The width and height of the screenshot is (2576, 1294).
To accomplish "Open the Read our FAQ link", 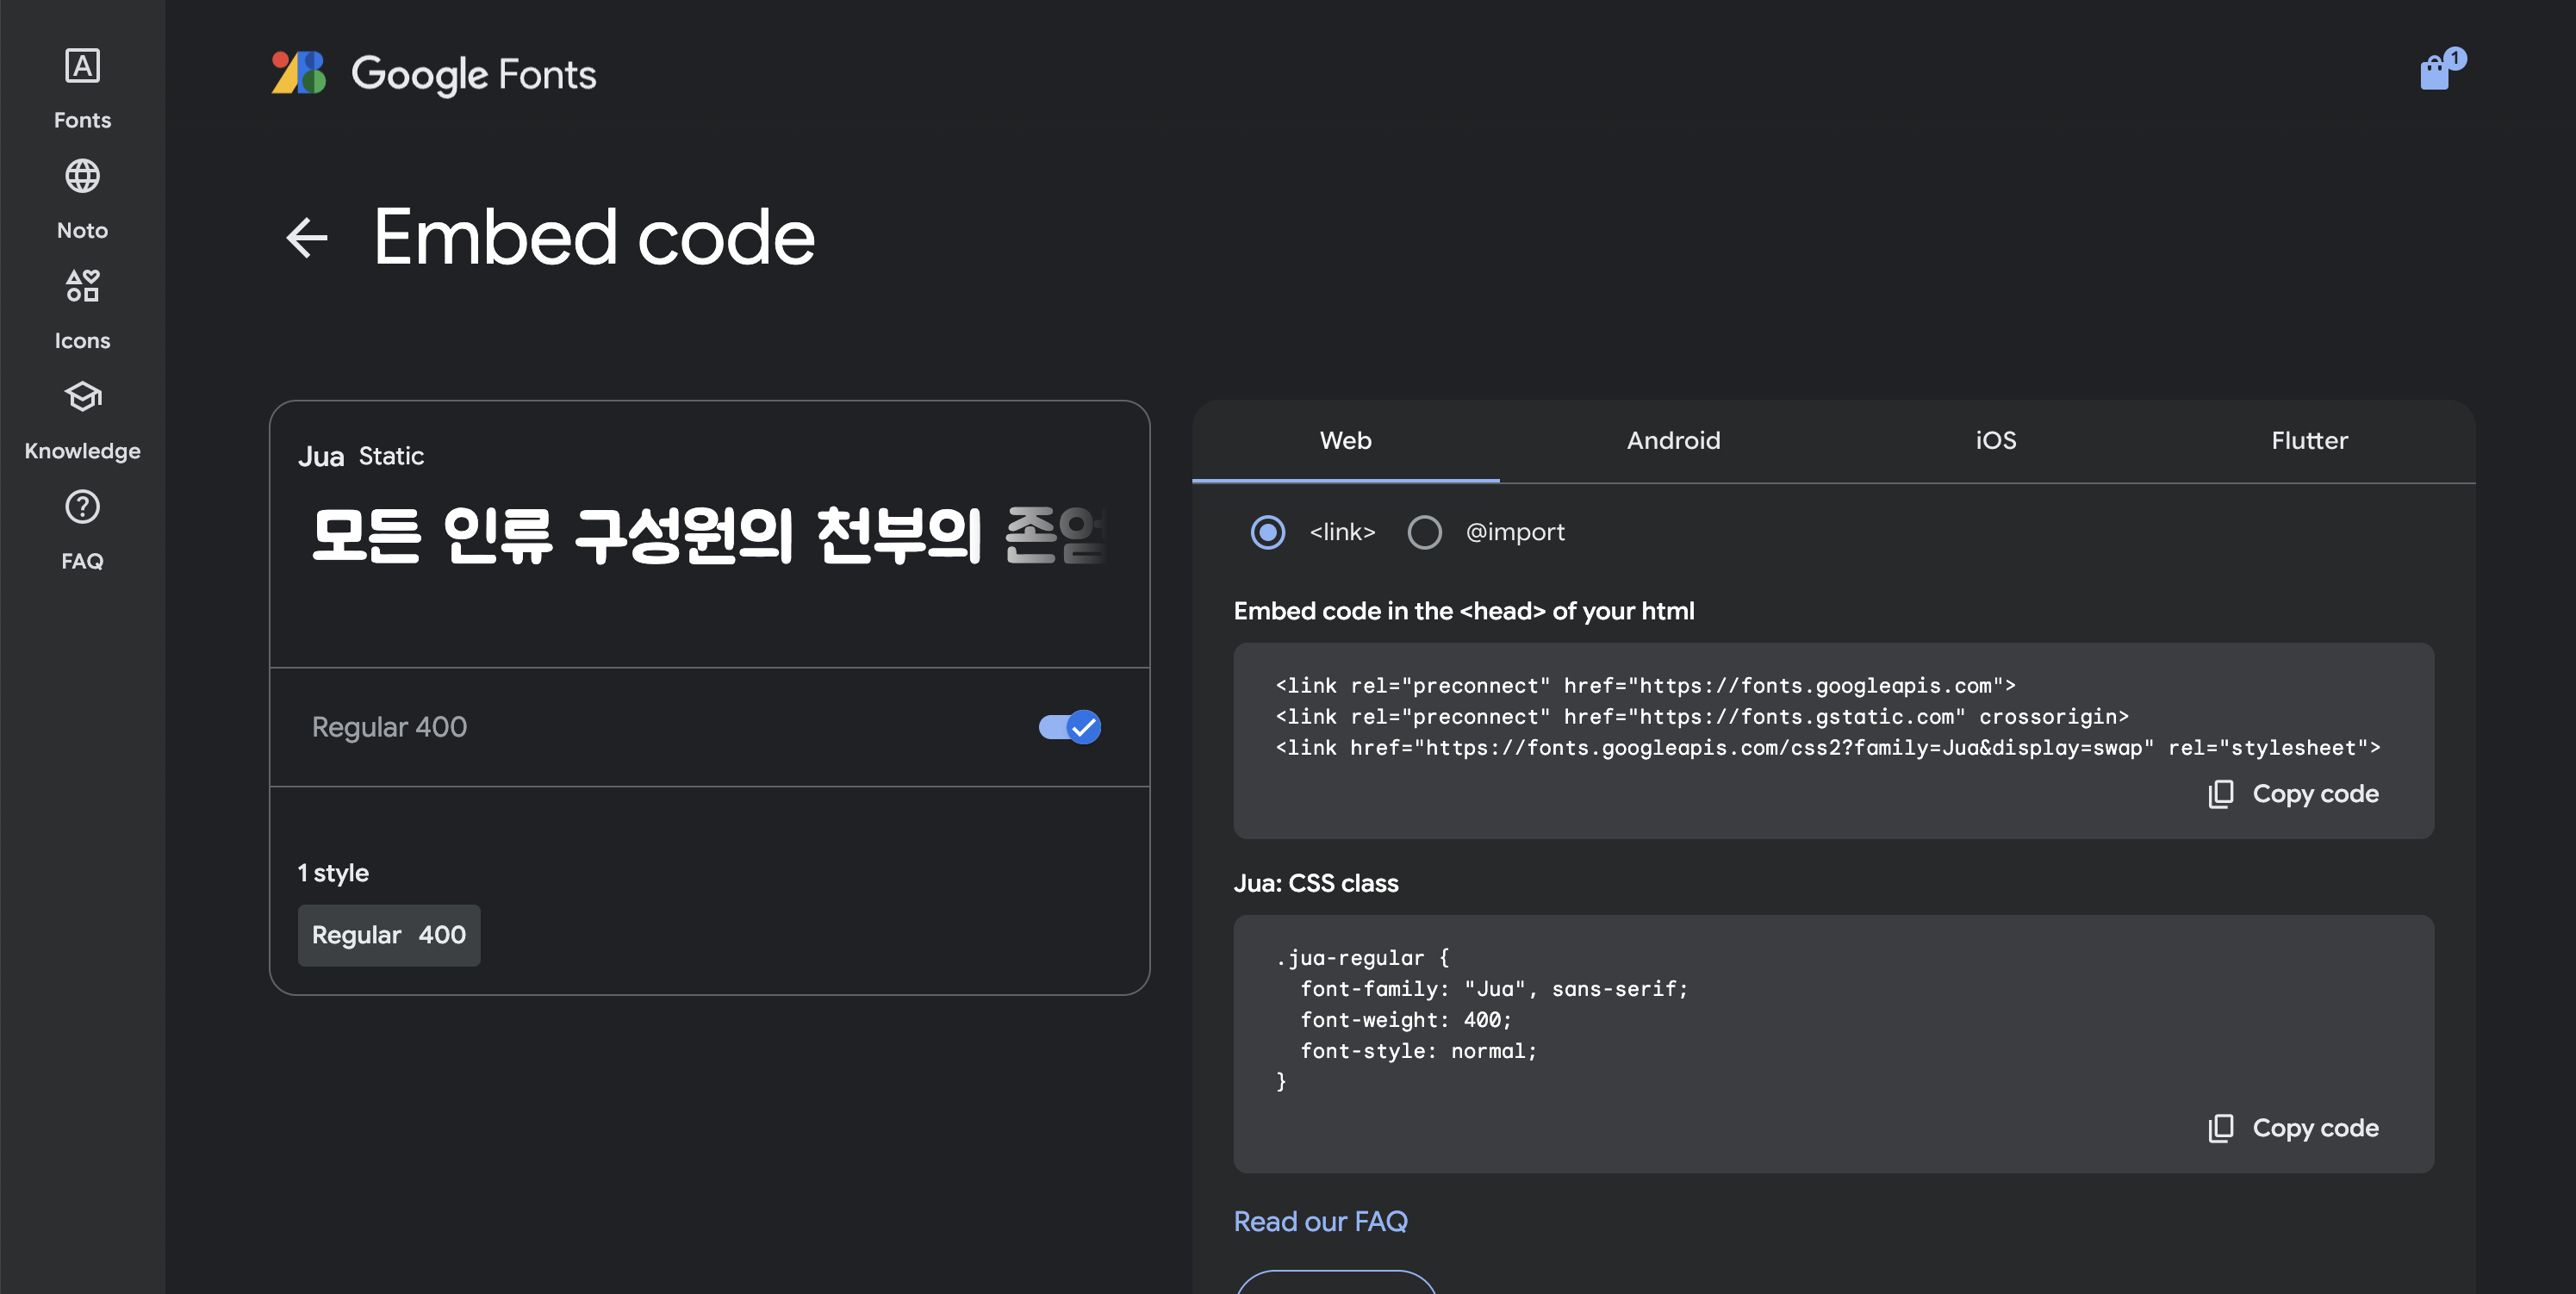I will coord(1320,1222).
